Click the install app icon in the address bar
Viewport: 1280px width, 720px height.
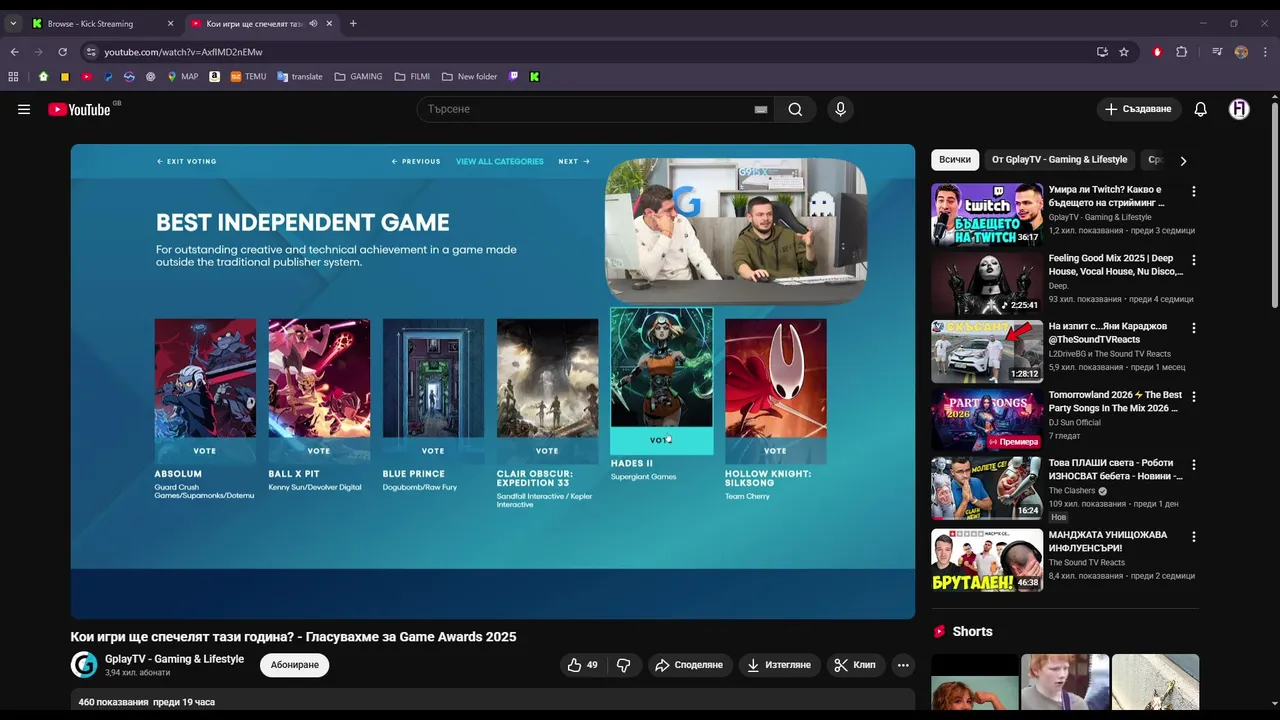[x=1102, y=52]
